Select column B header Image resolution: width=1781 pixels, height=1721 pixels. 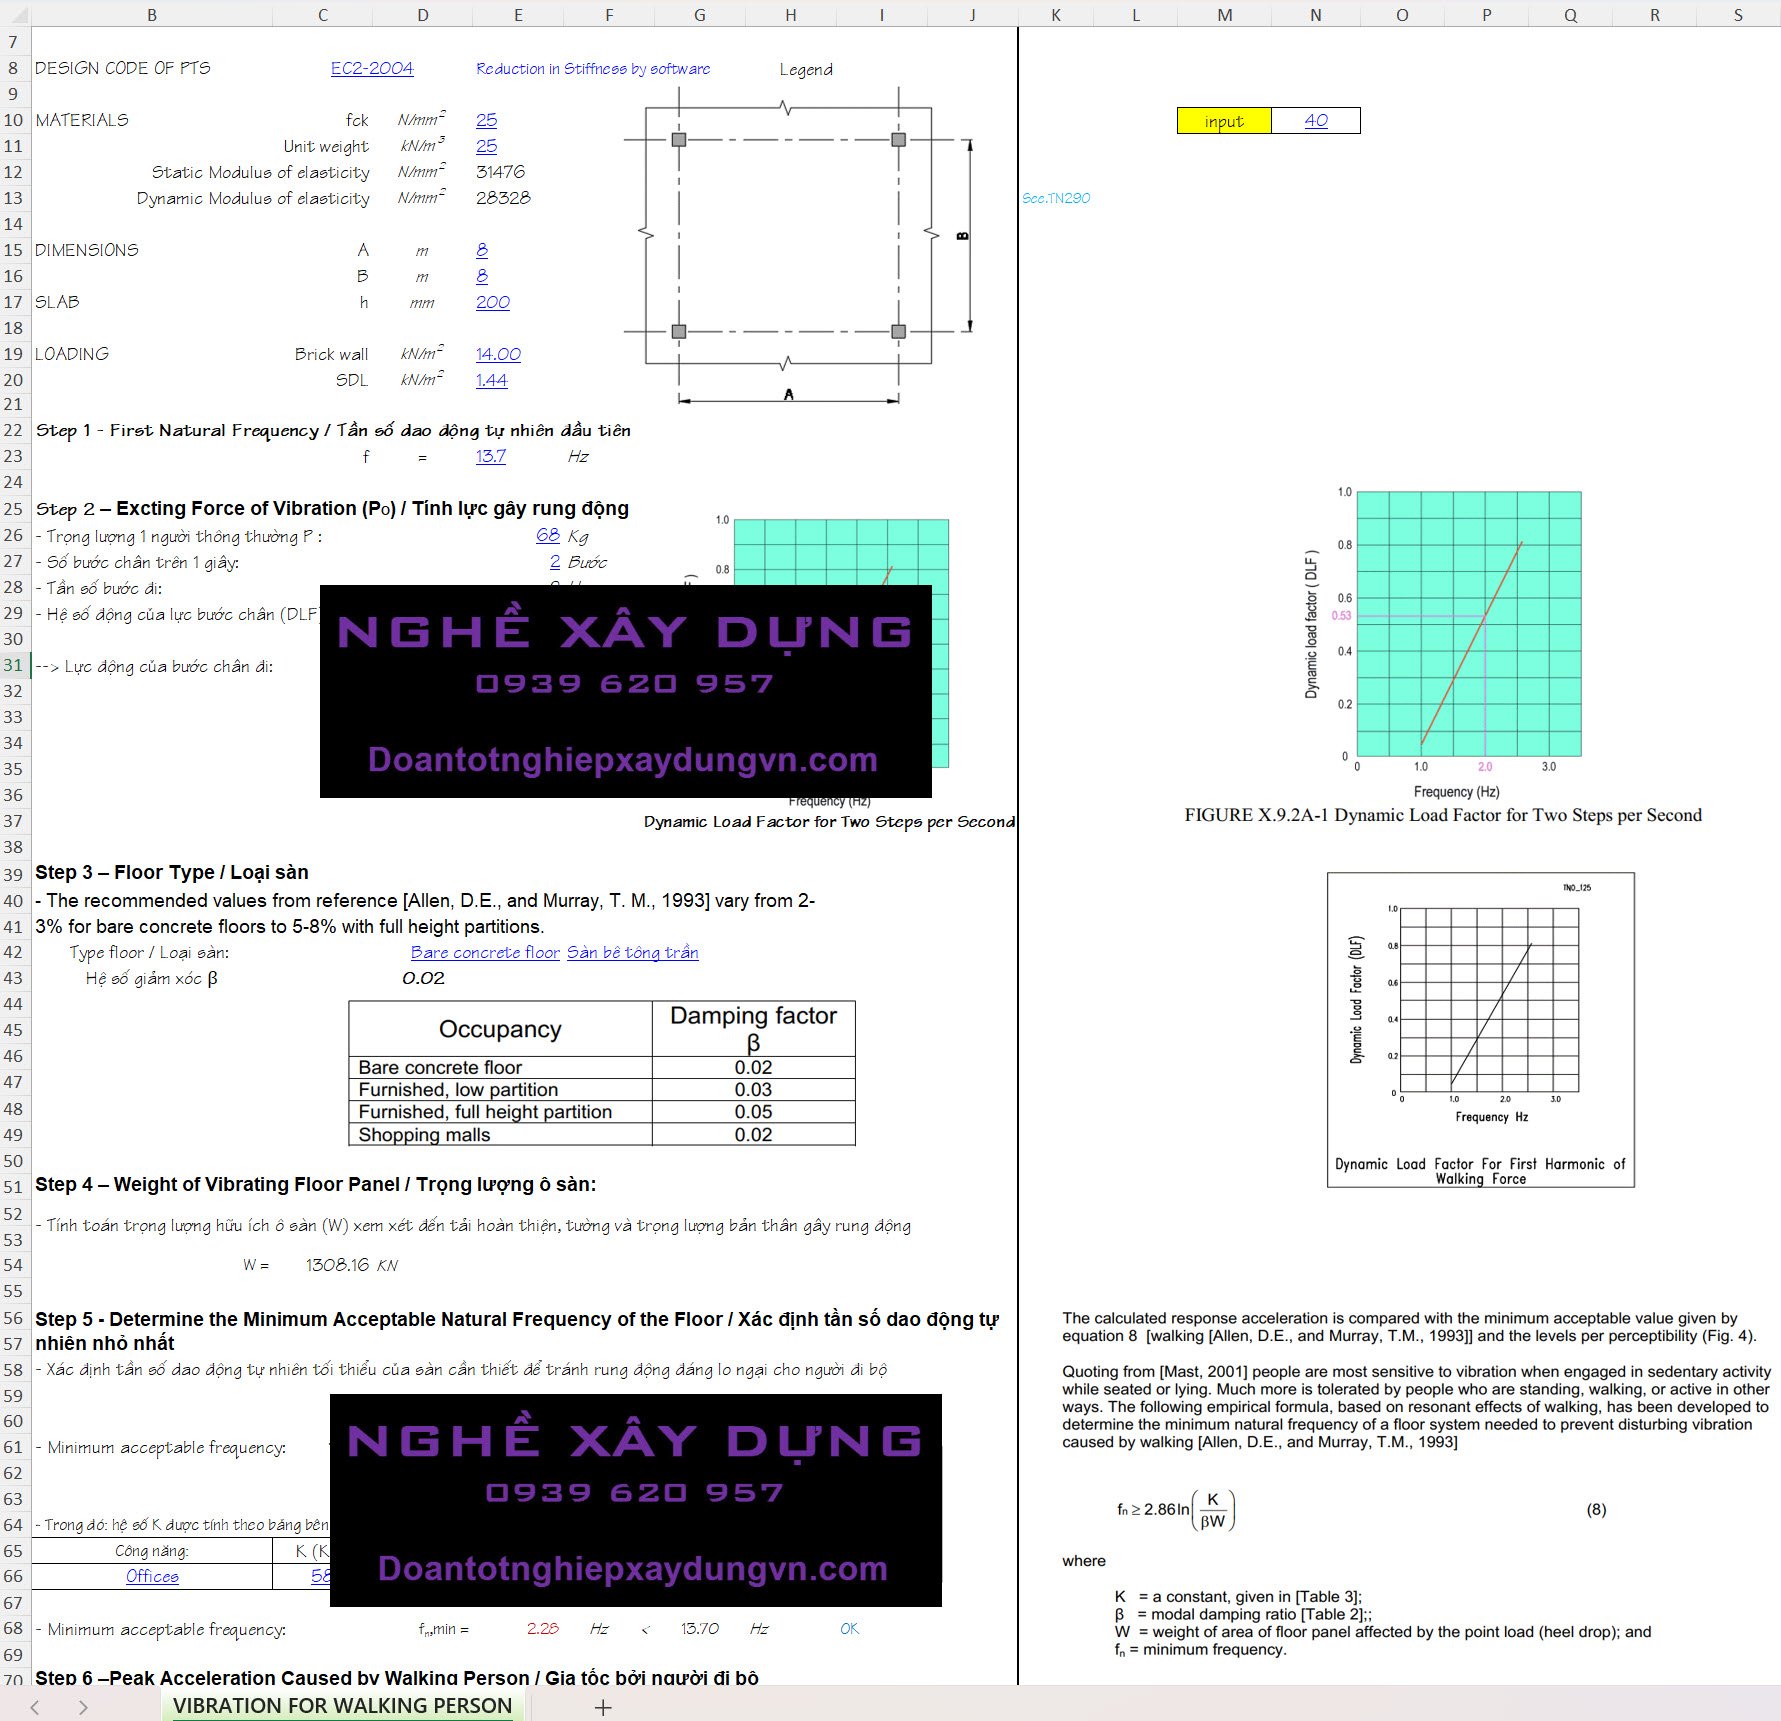pyautogui.click(x=152, y=15)
